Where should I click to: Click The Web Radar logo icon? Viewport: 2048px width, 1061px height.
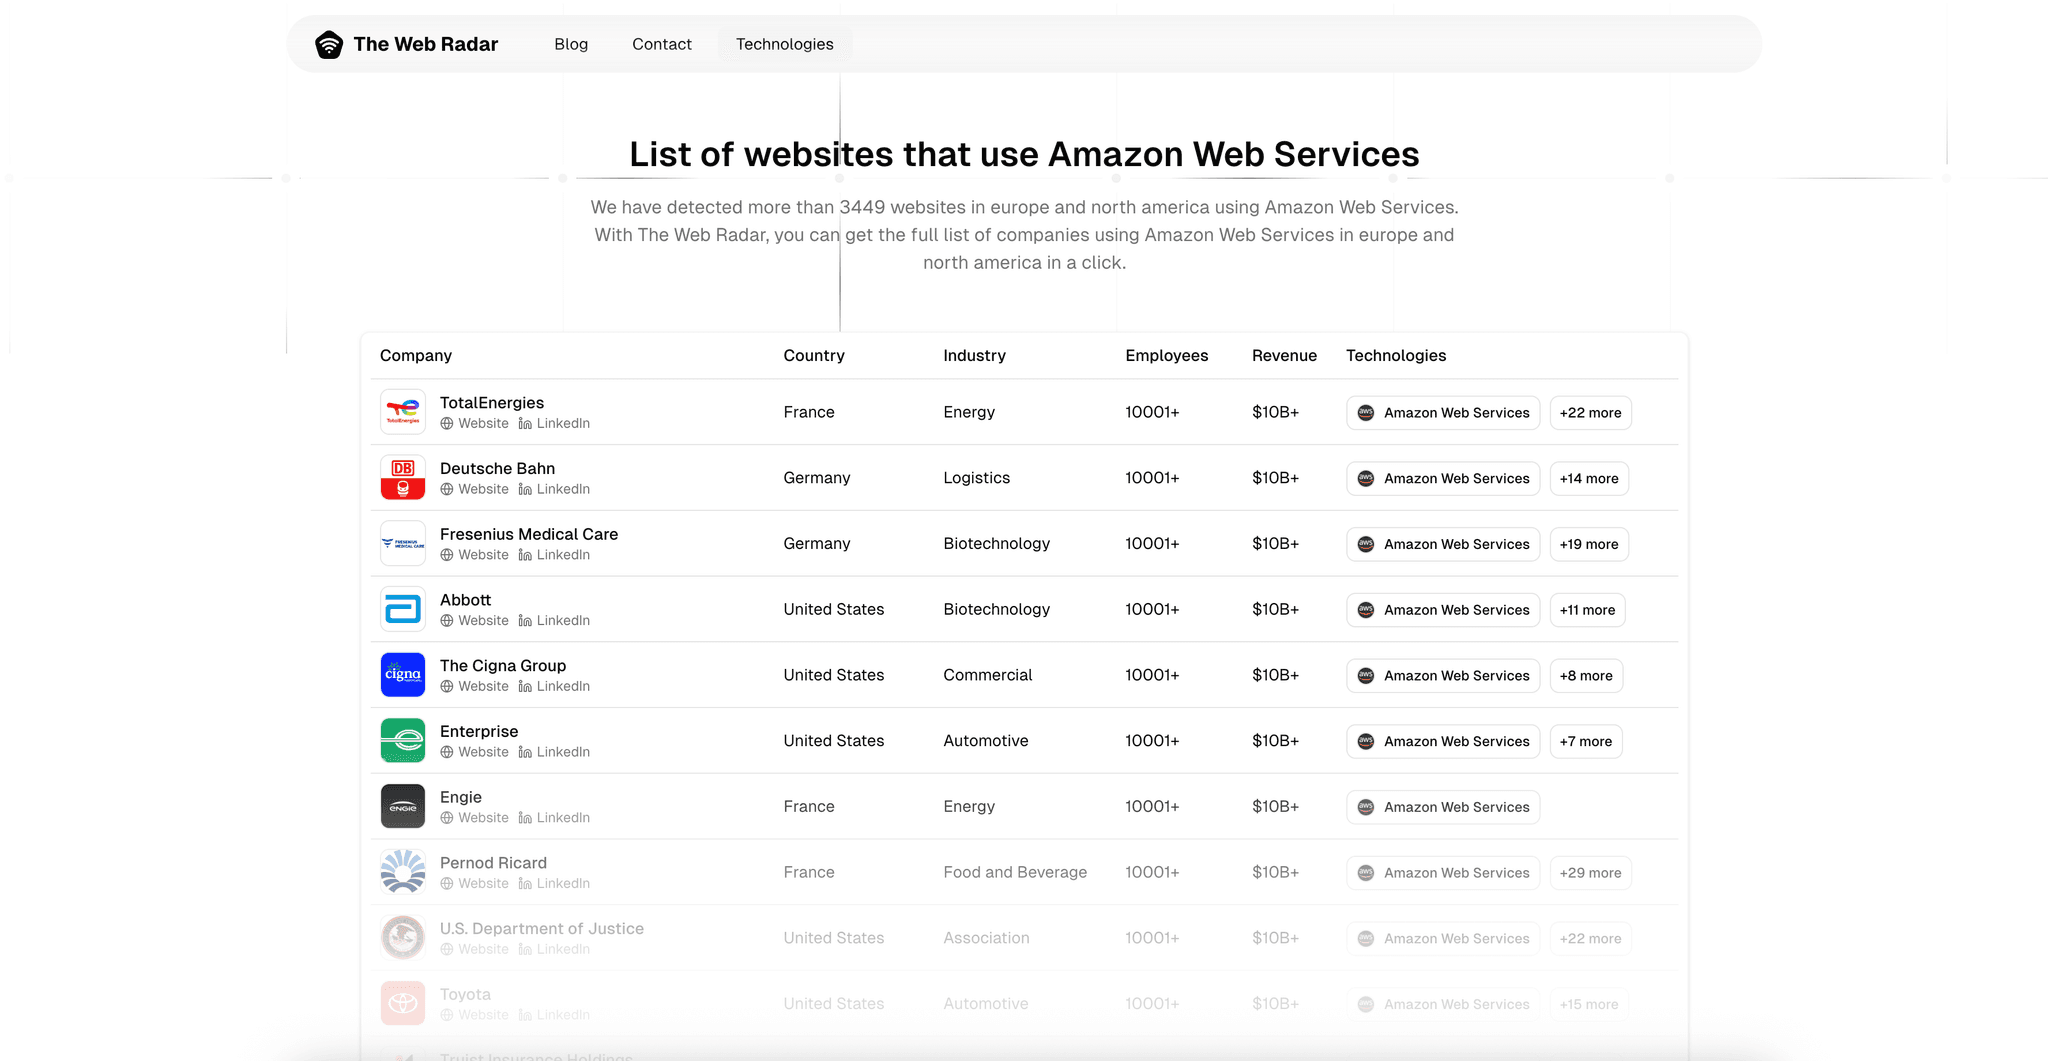tap(329, 44)
